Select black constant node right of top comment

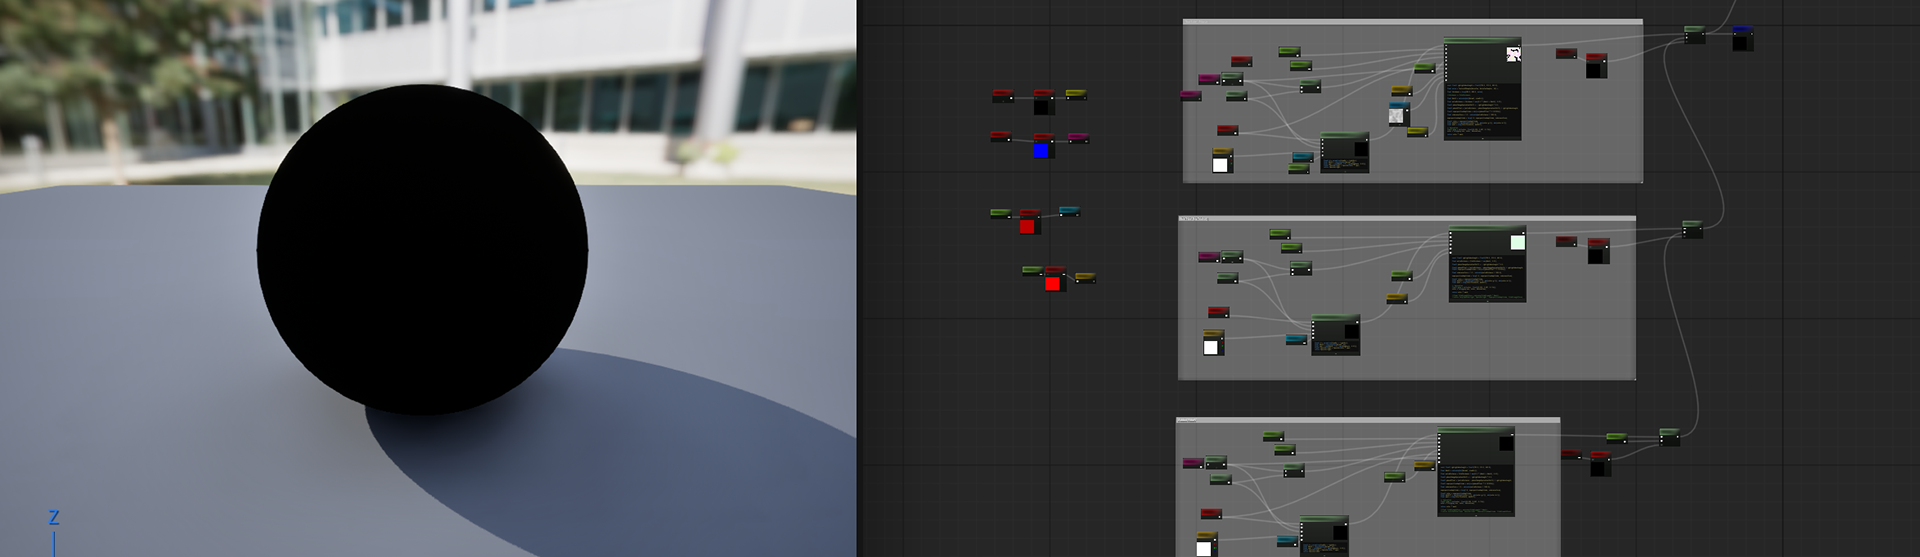[x=1596, y=66]
